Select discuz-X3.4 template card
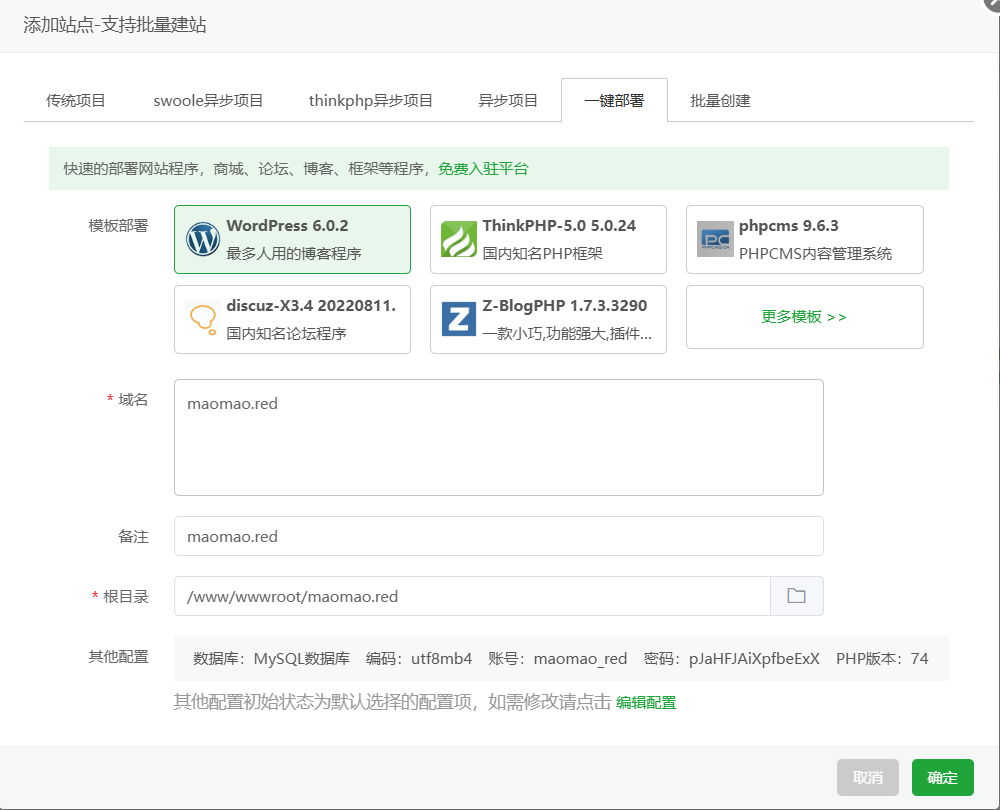The height and width of the screenshot is (810, 1000). tap(292, 320)
